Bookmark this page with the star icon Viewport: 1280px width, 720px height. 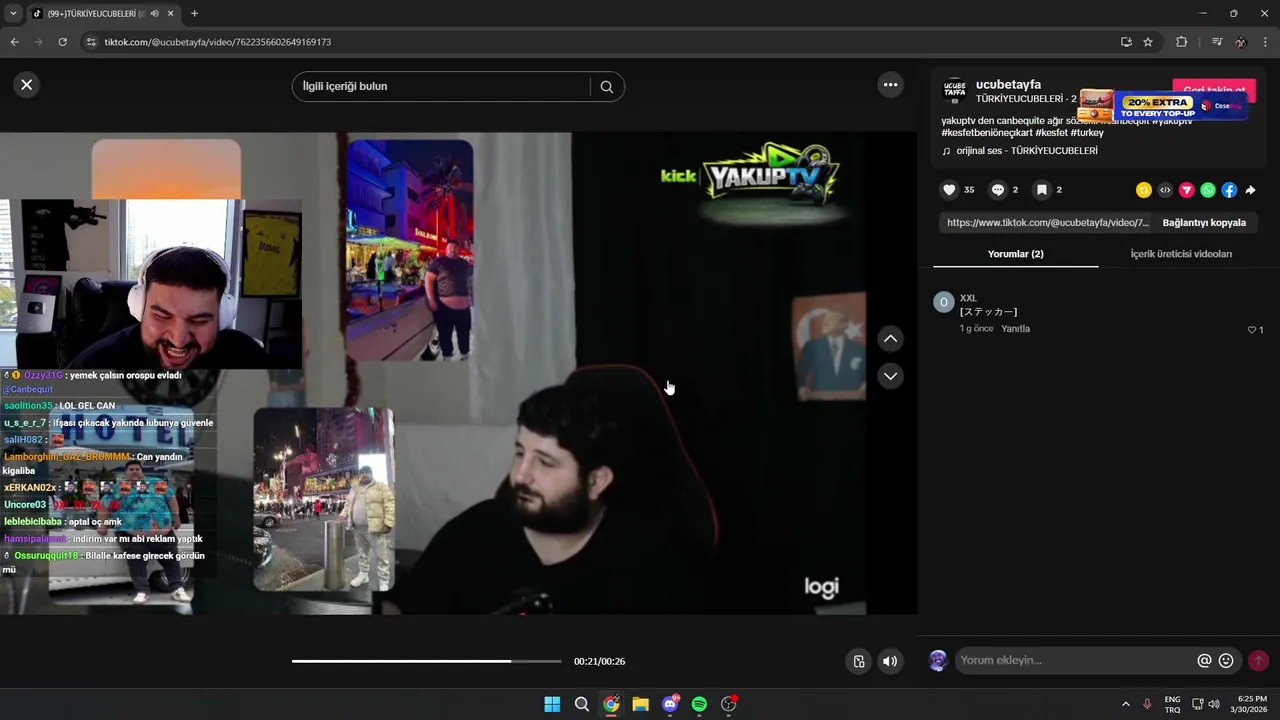(x=1148, y=42)
